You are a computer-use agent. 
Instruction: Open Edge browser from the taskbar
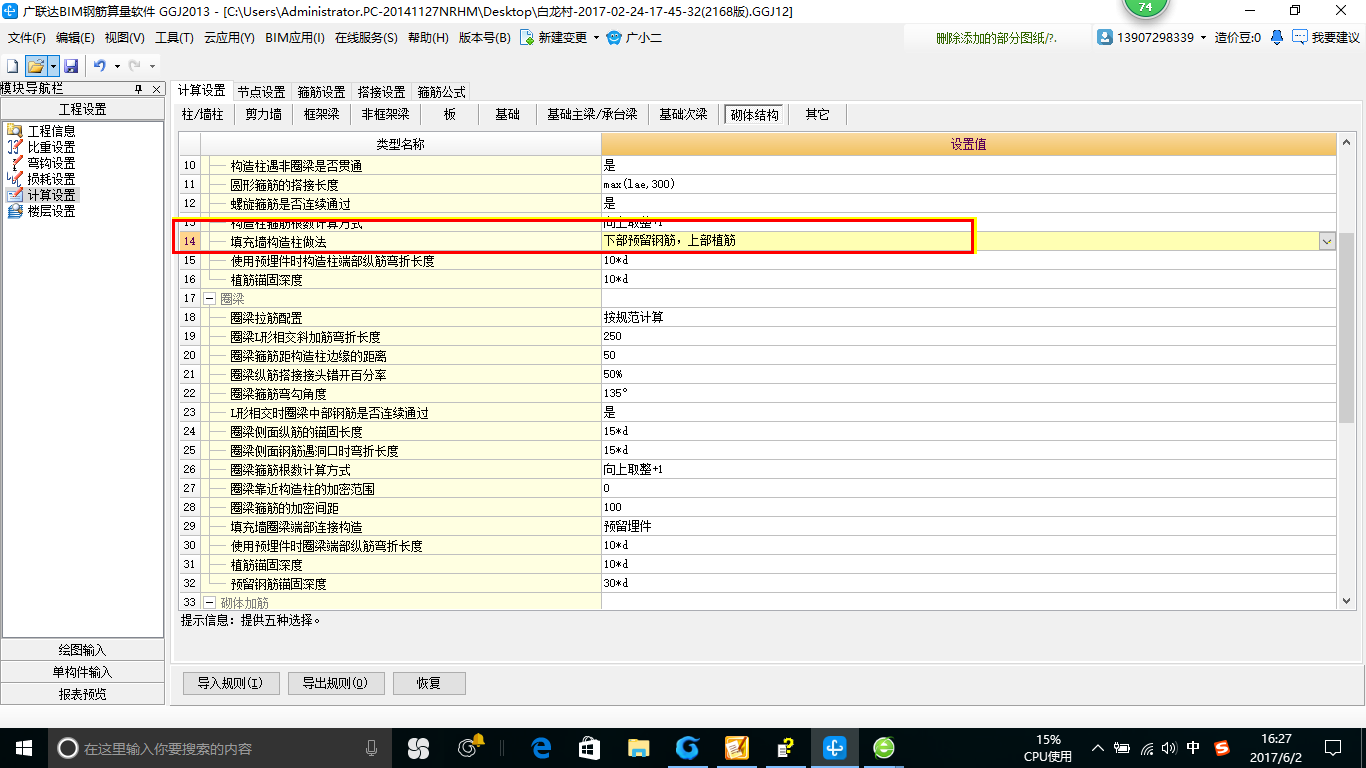point(542,748)
